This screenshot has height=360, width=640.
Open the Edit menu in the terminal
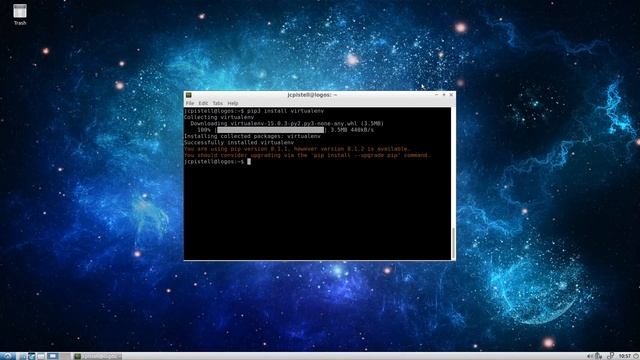pos(203,103)
